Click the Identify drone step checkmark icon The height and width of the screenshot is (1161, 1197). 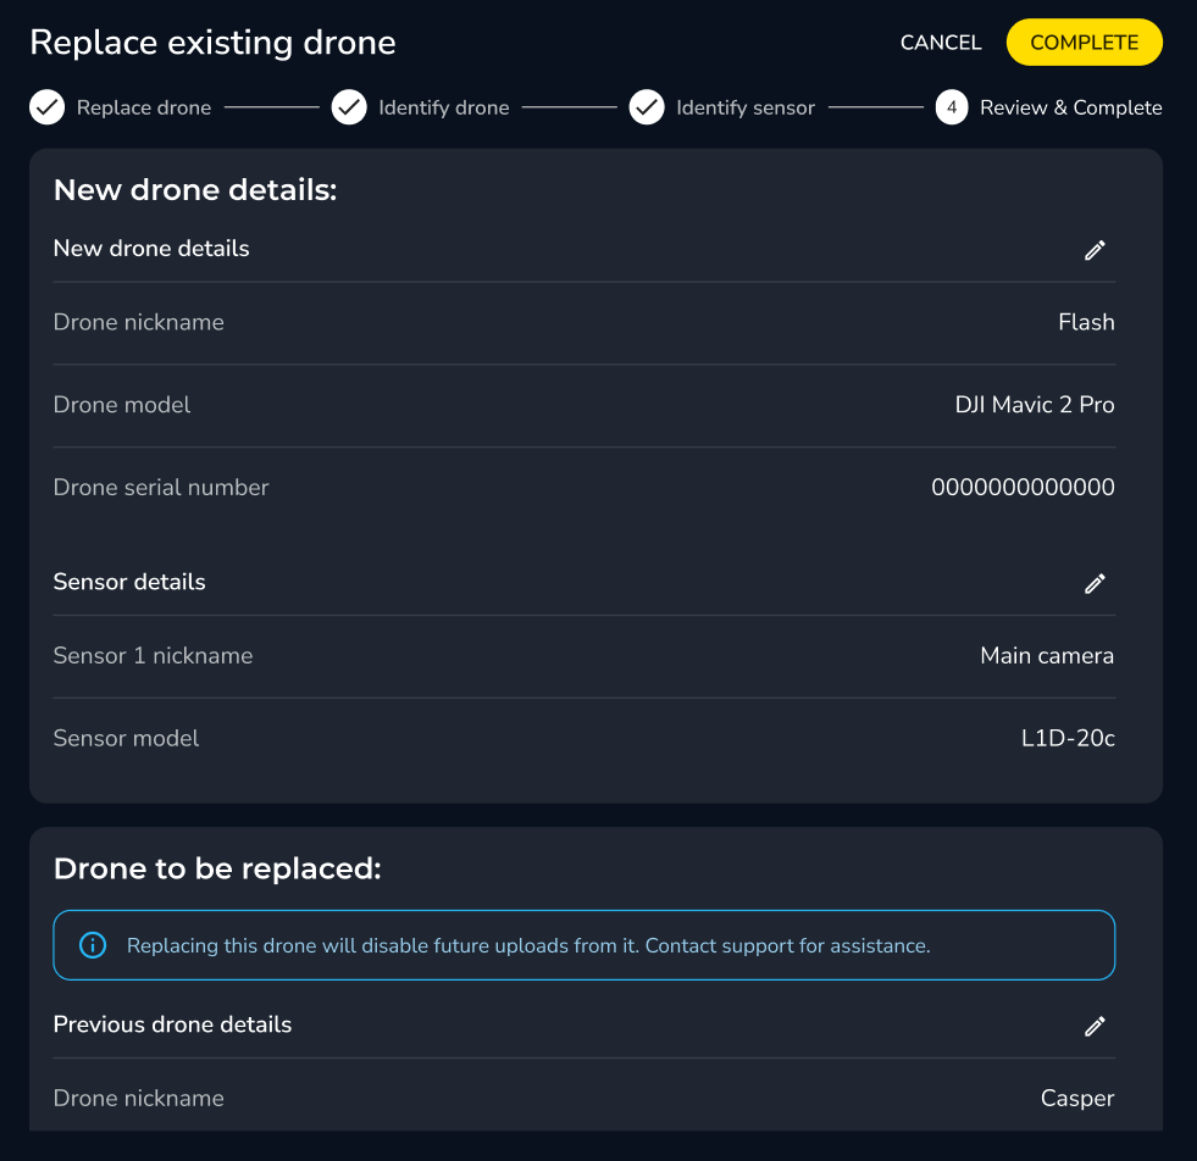coord(349,107)
